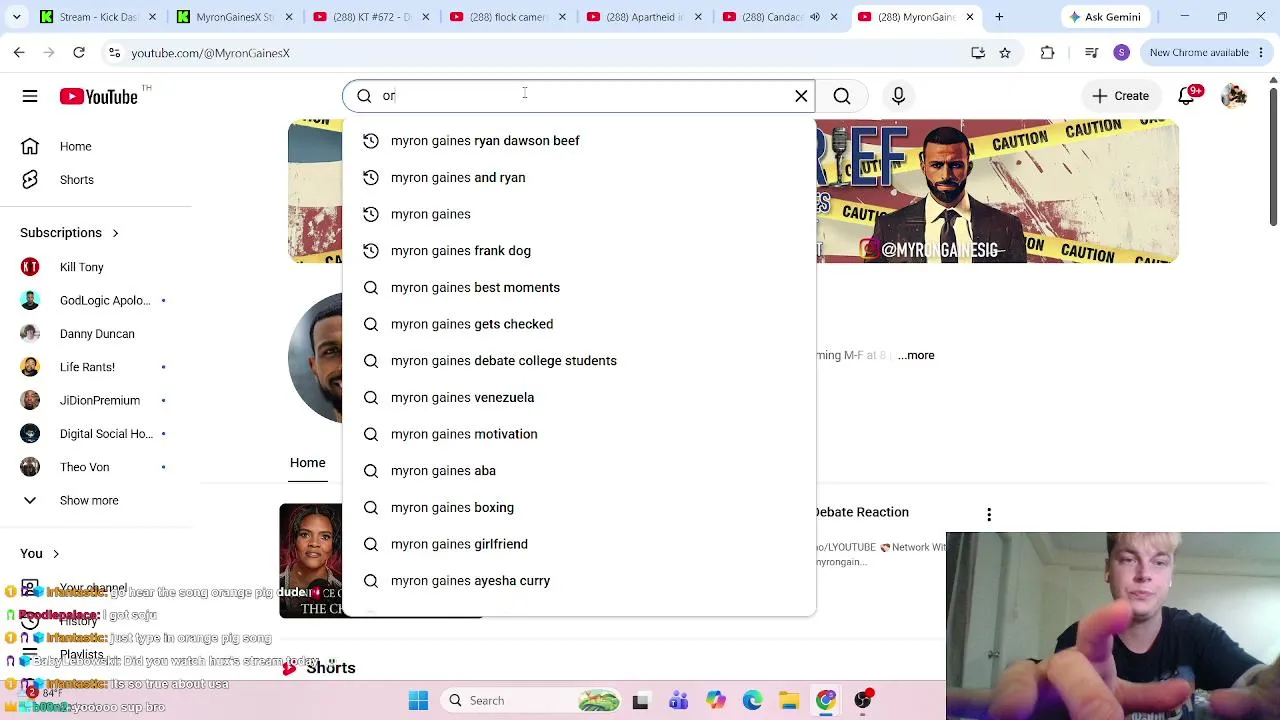Open File Explorer from the taskbar
The width and height of the screenshot is (1280, 720).
789,701
